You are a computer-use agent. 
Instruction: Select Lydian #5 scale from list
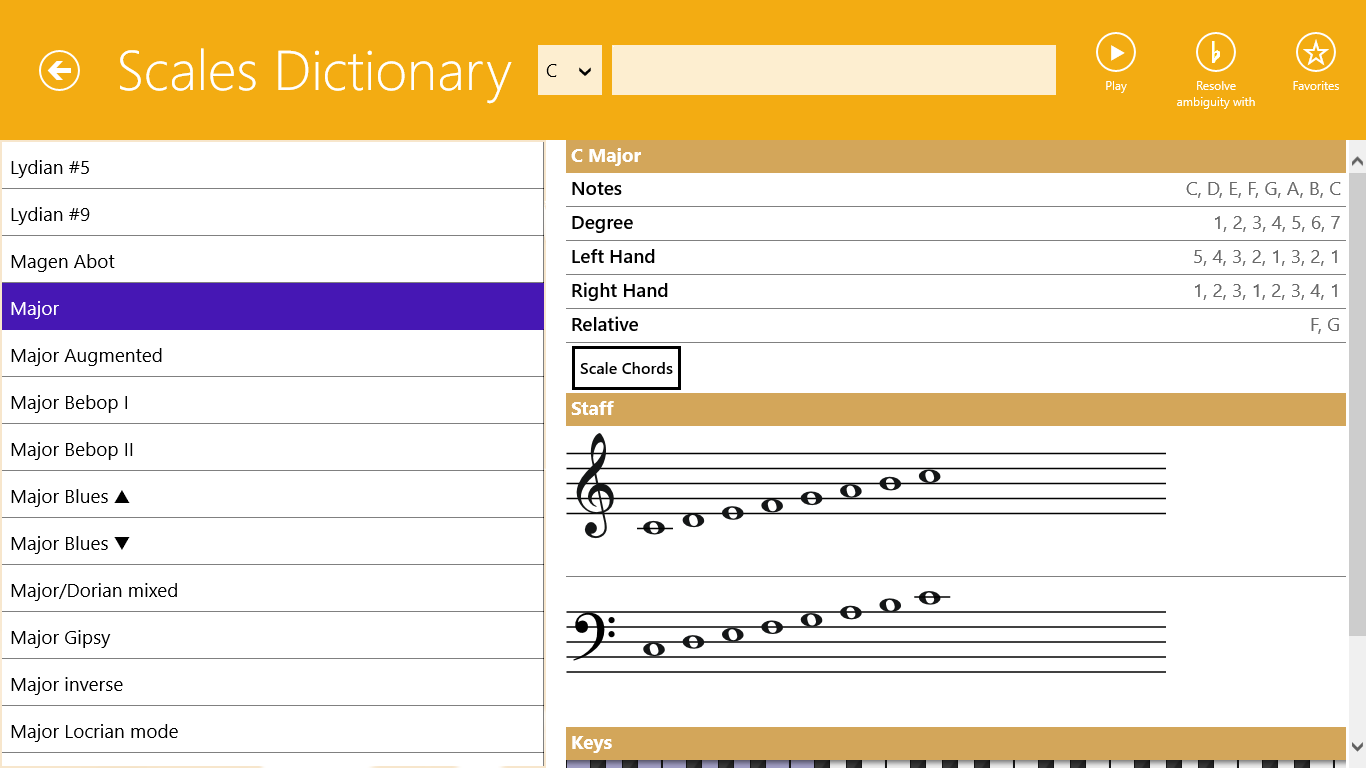[x=272, y=167]
